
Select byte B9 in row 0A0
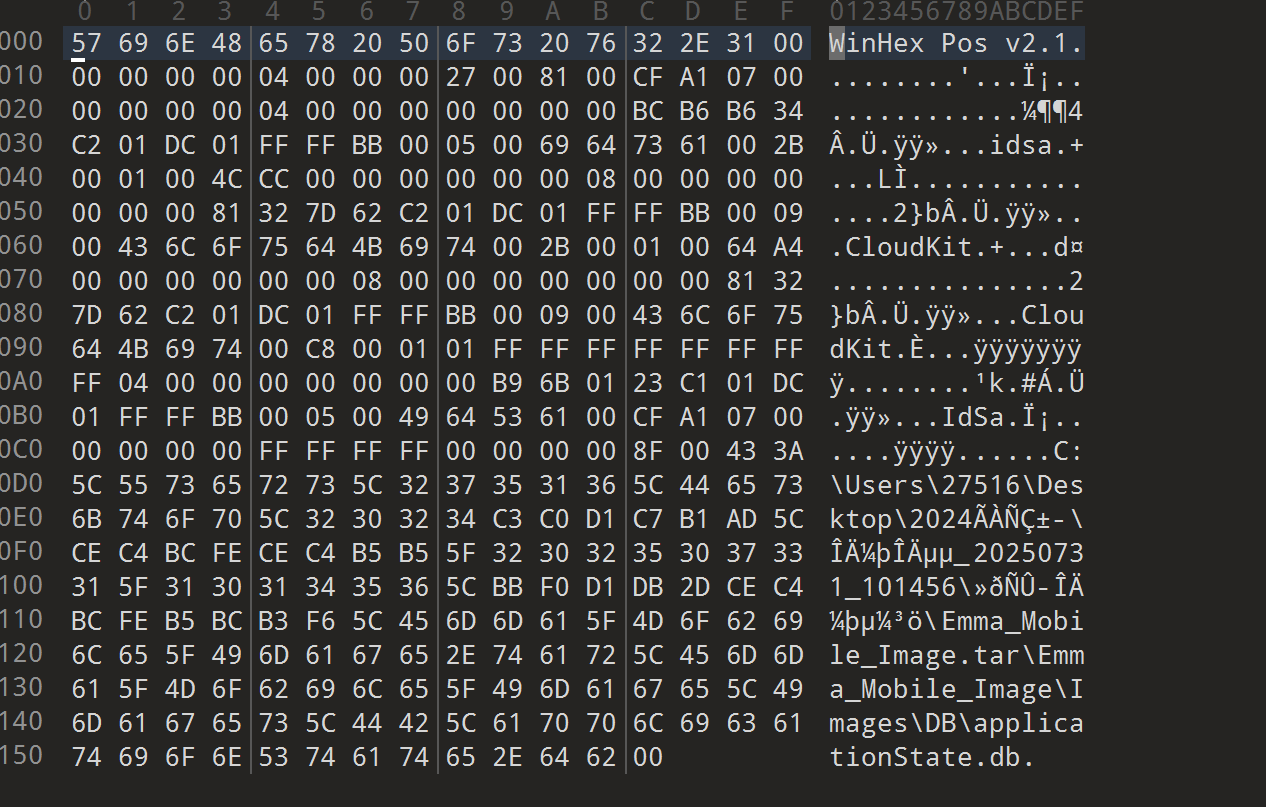506,383
